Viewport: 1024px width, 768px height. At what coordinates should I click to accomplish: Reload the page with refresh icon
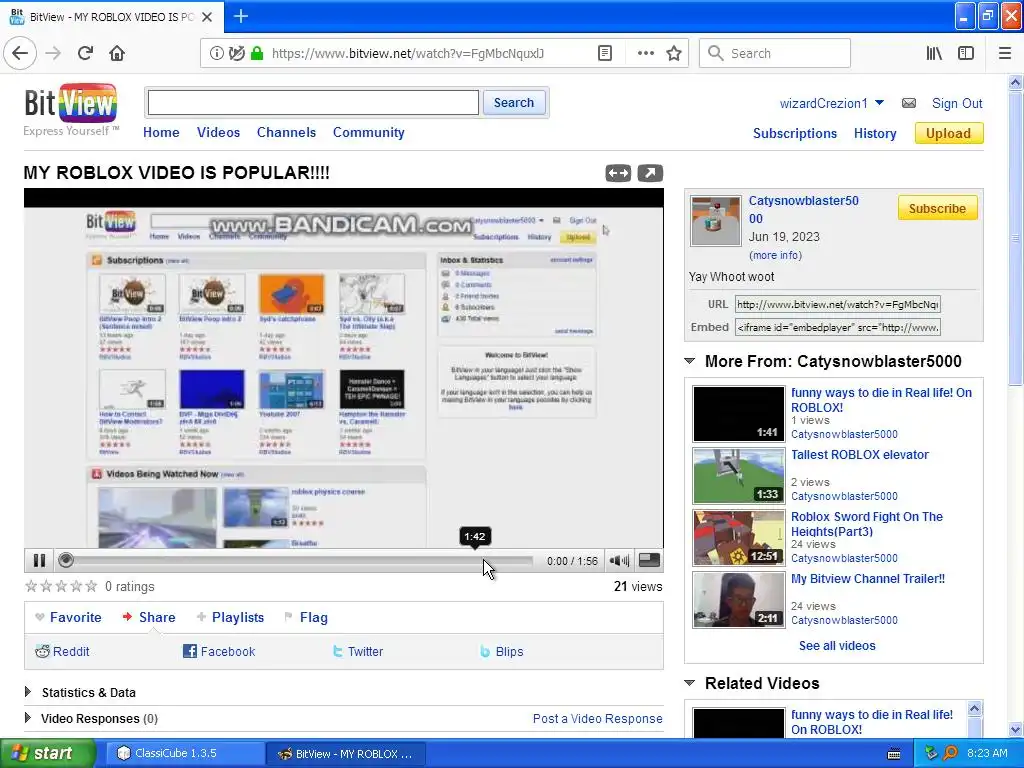85,53
